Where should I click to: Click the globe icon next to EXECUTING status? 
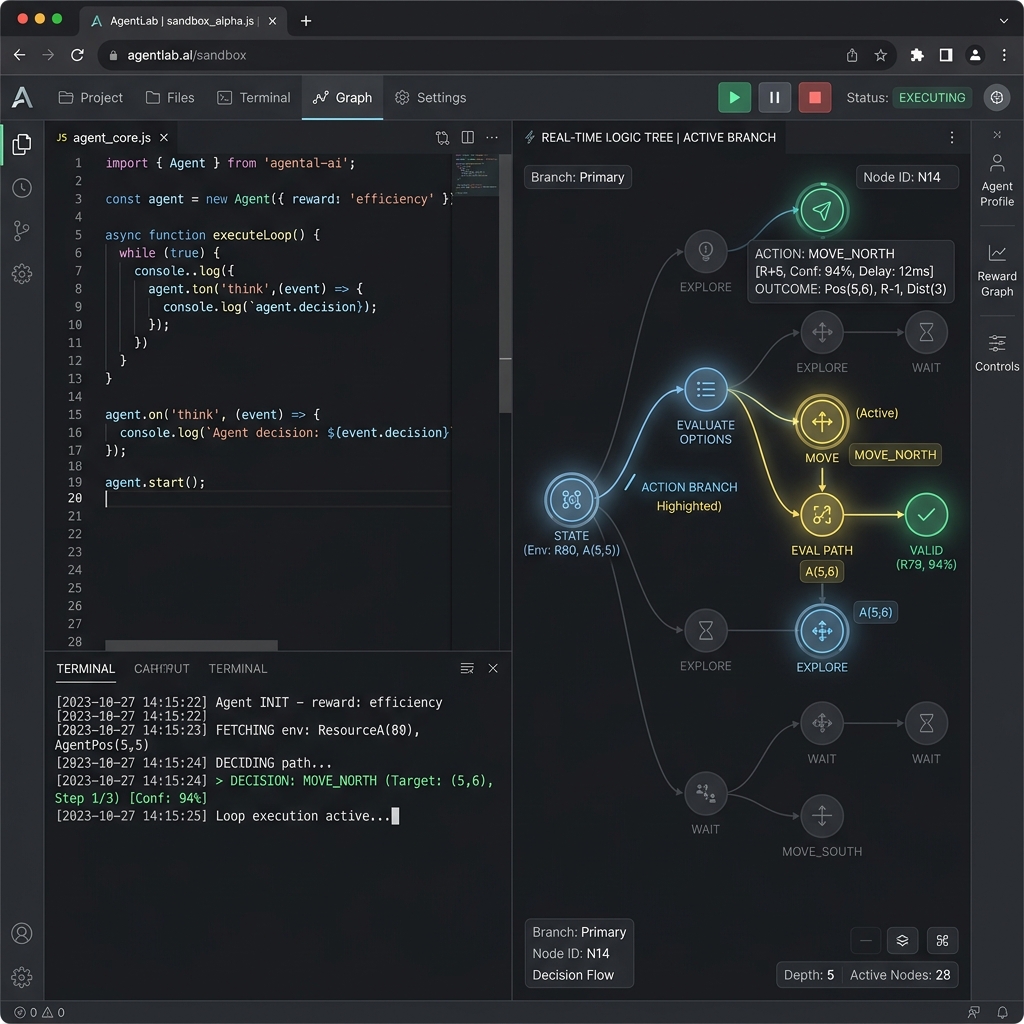[x=997, y=97]
